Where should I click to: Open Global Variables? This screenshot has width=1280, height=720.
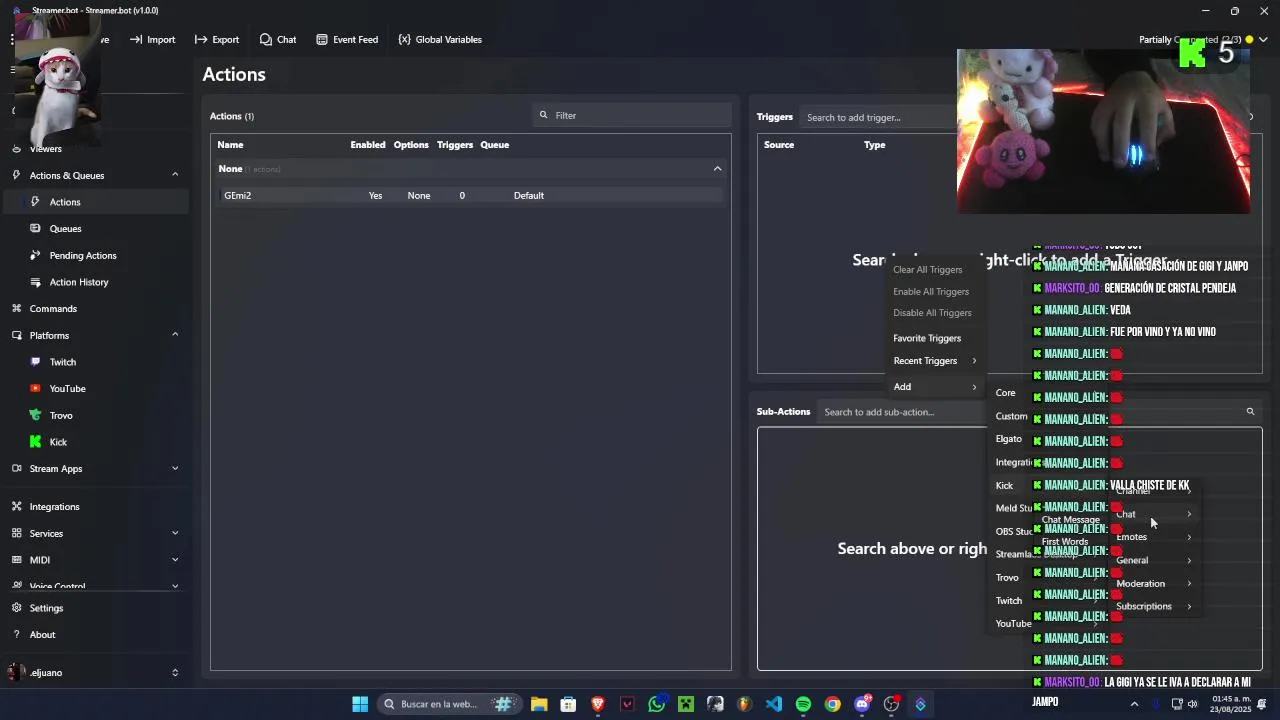coord(439,40)
